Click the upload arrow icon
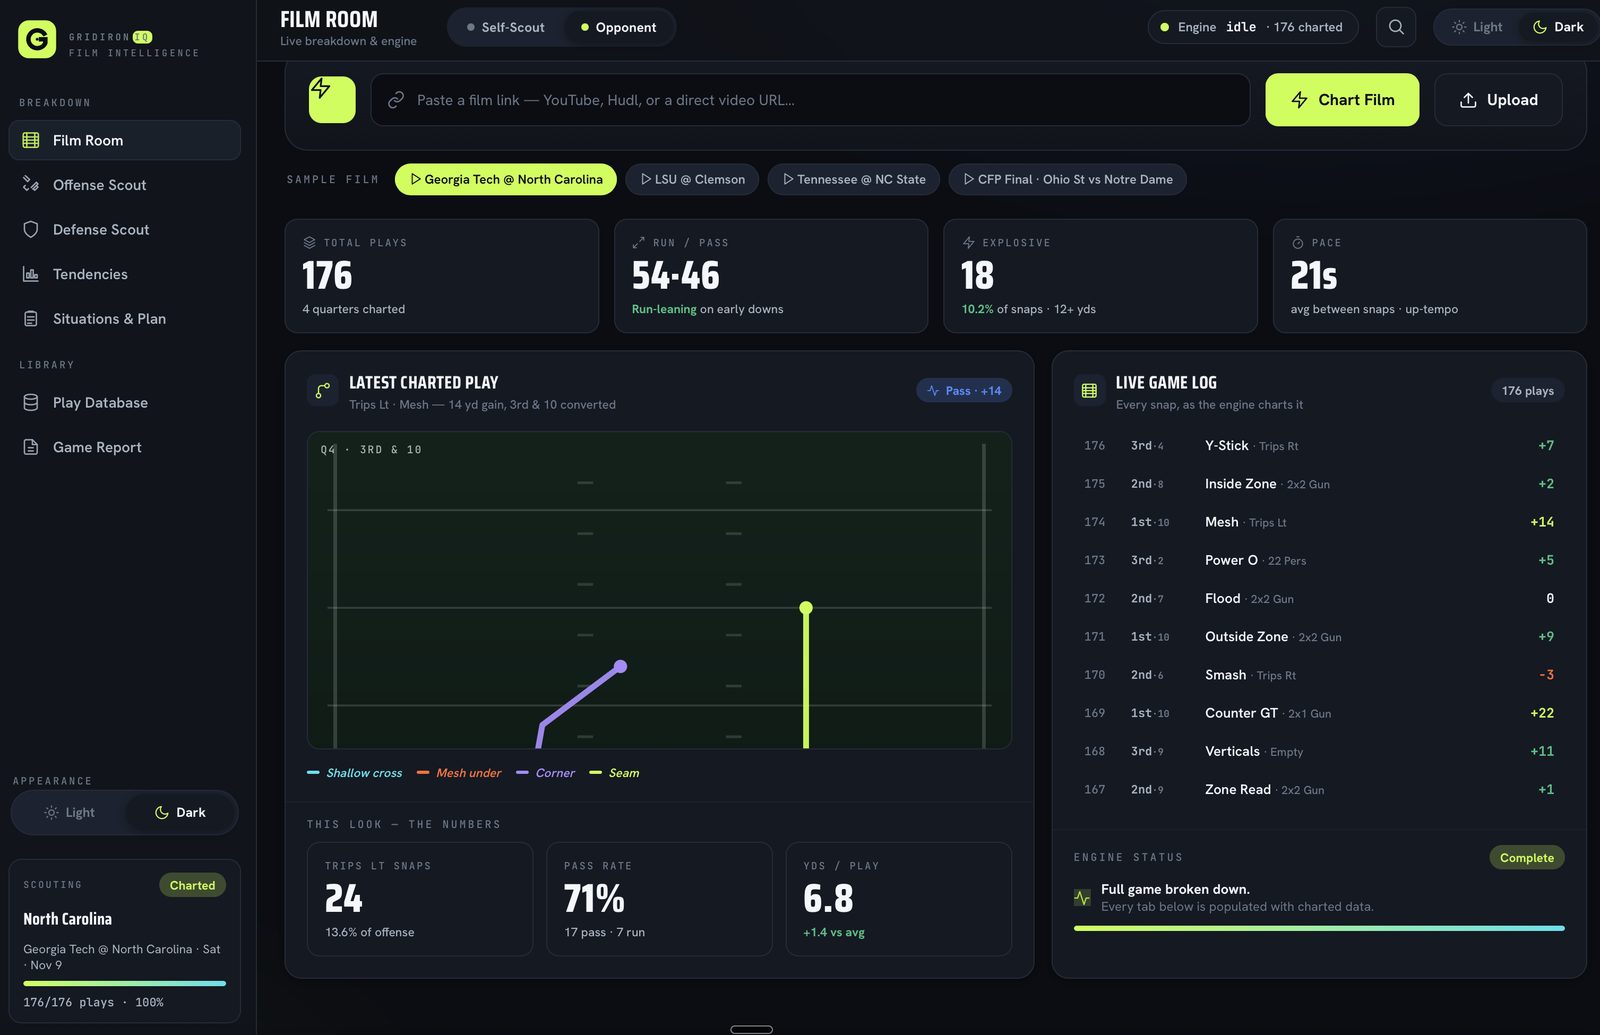The image size is (1600, 1035). point(1468,100)
